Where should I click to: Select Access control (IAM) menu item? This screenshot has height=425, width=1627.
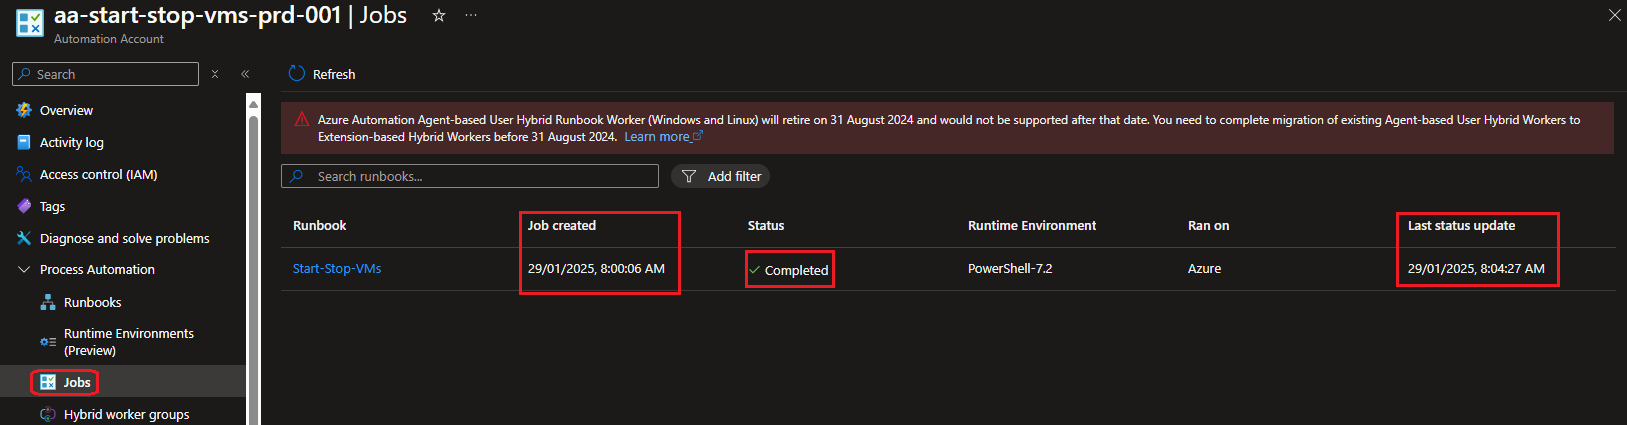coord(98,175)
